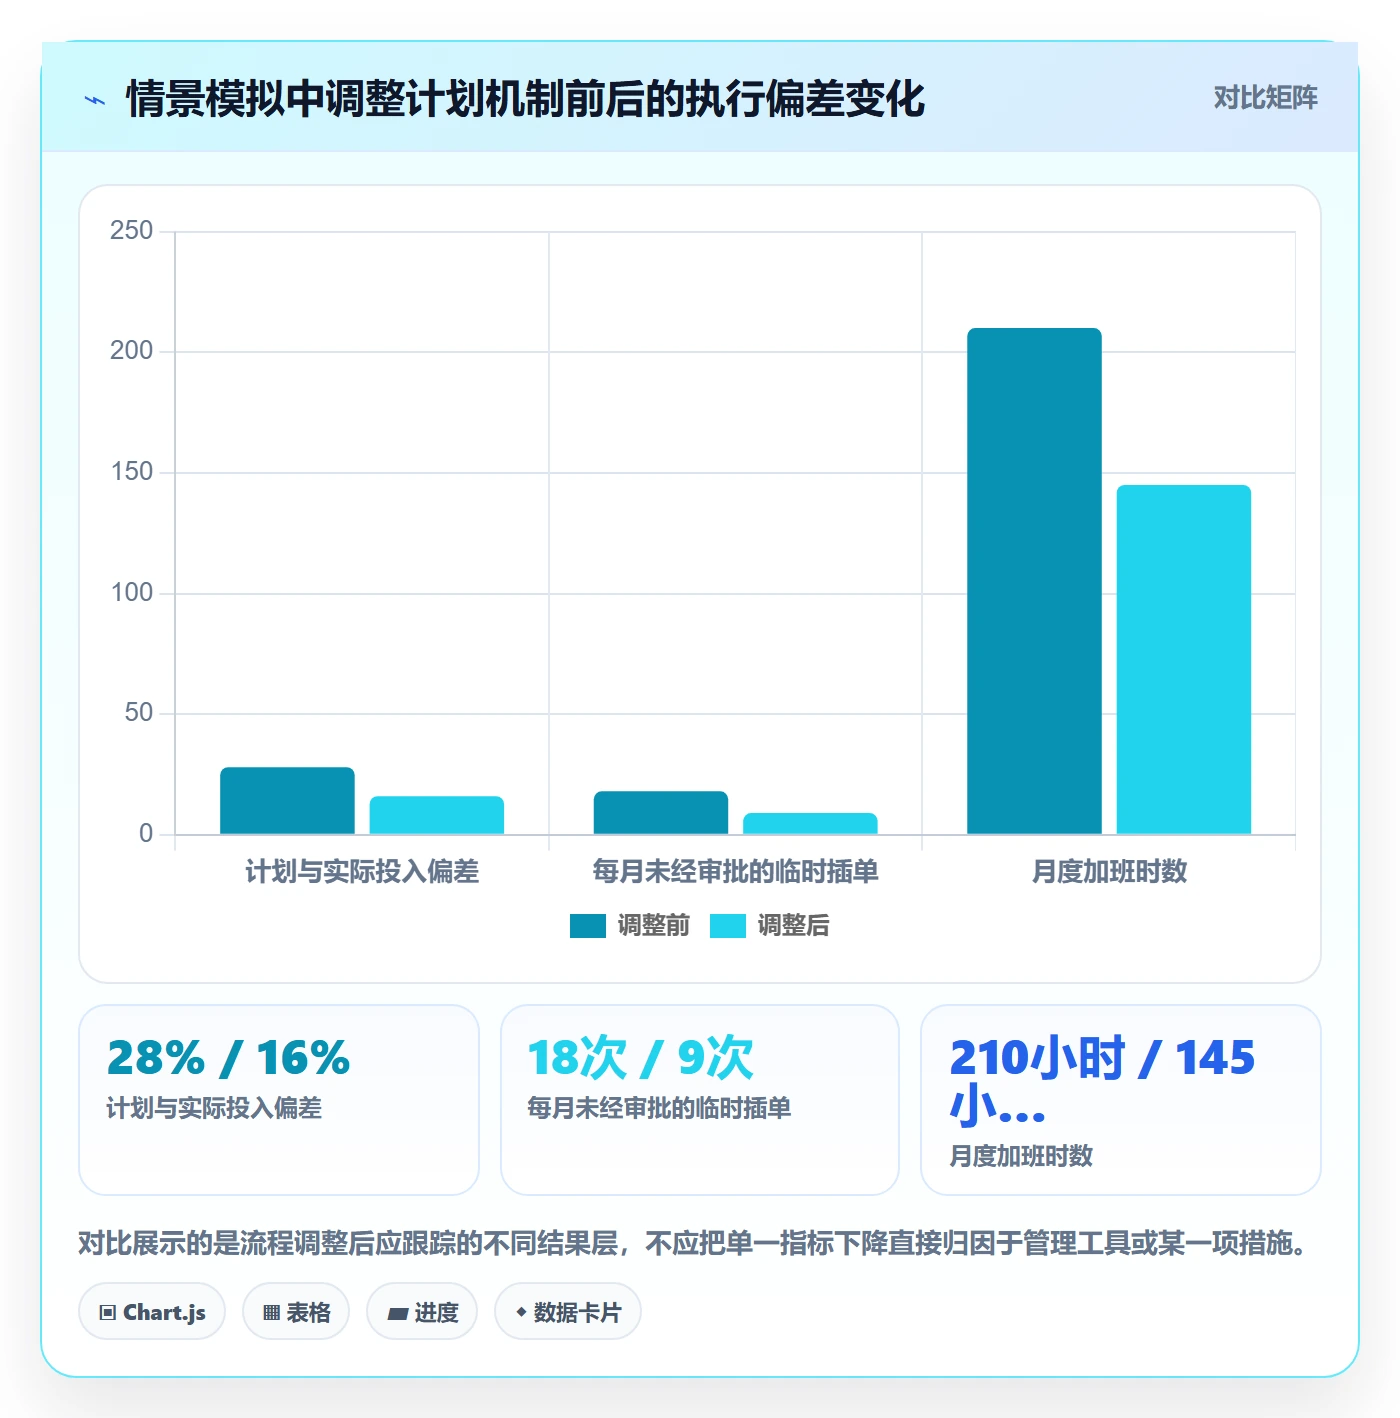
Task: Click the 调整前 bar for 月度加班时数
Action: pos(1034,581)
